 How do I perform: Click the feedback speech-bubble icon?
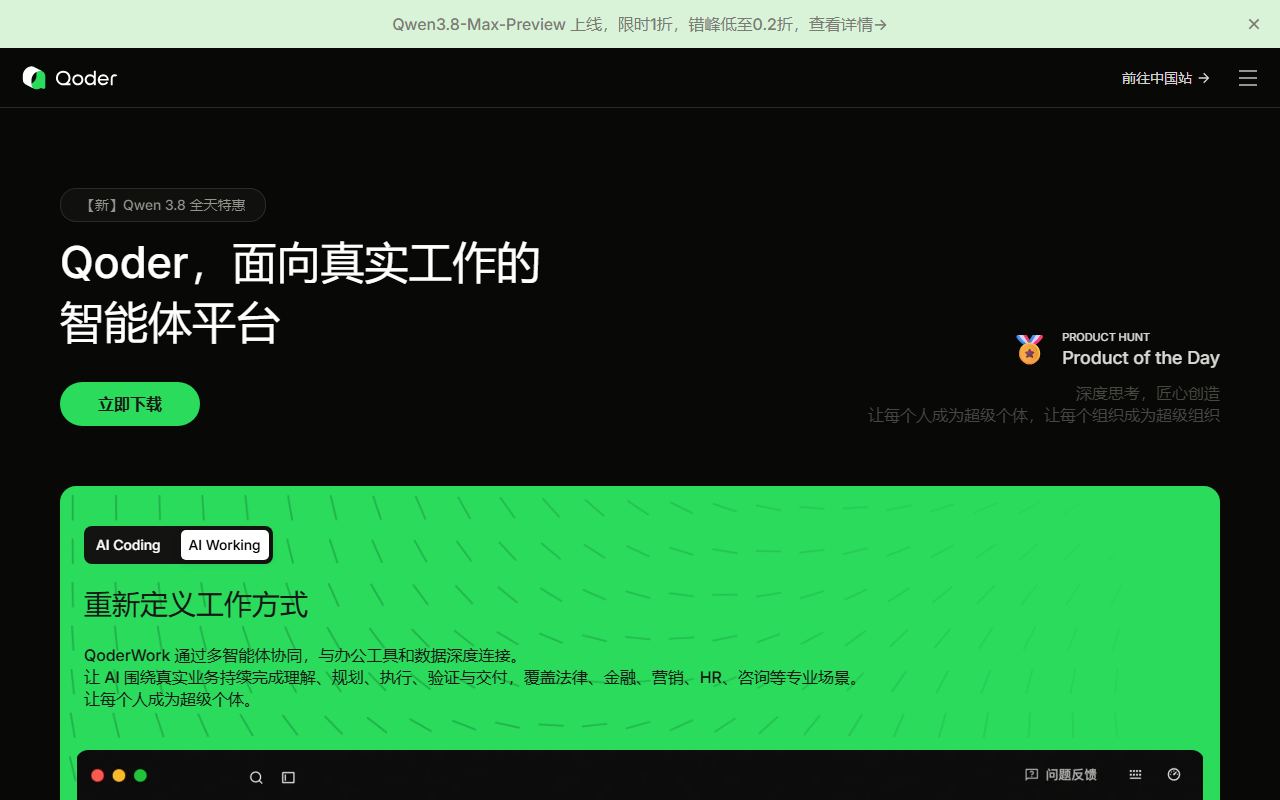click(1032, 775)
